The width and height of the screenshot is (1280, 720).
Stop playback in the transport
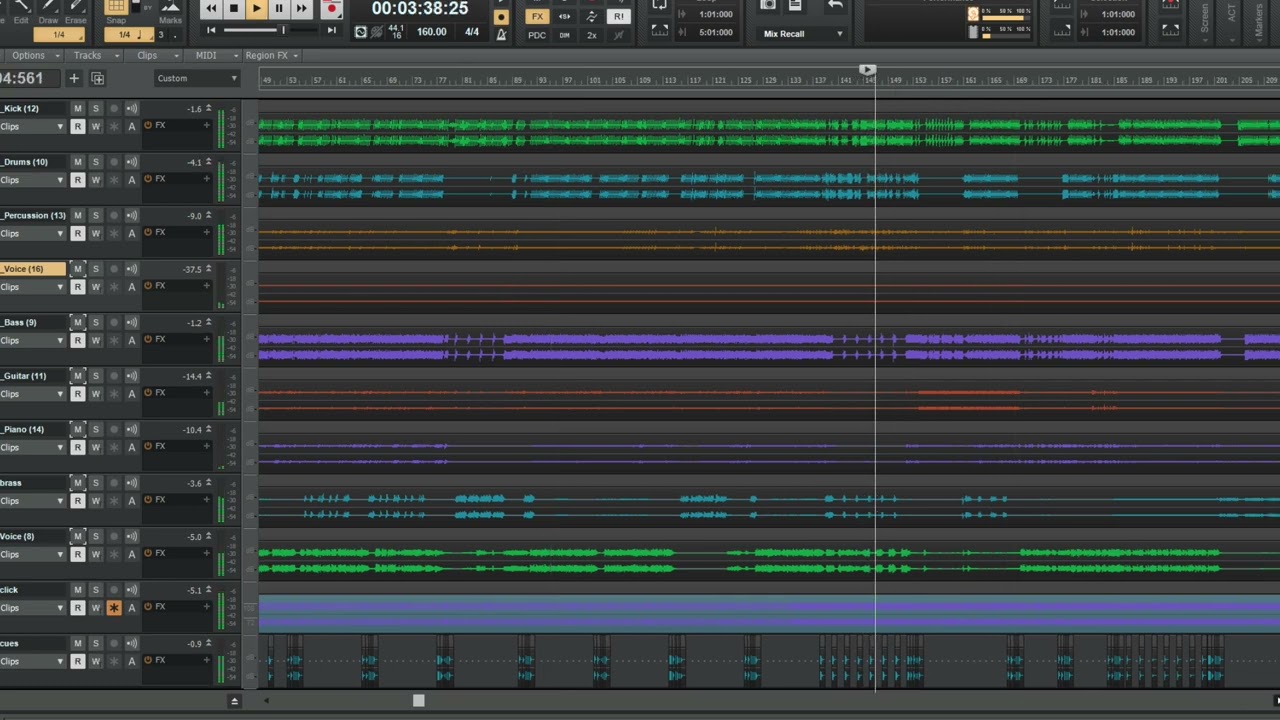click(x=234, y=8)
